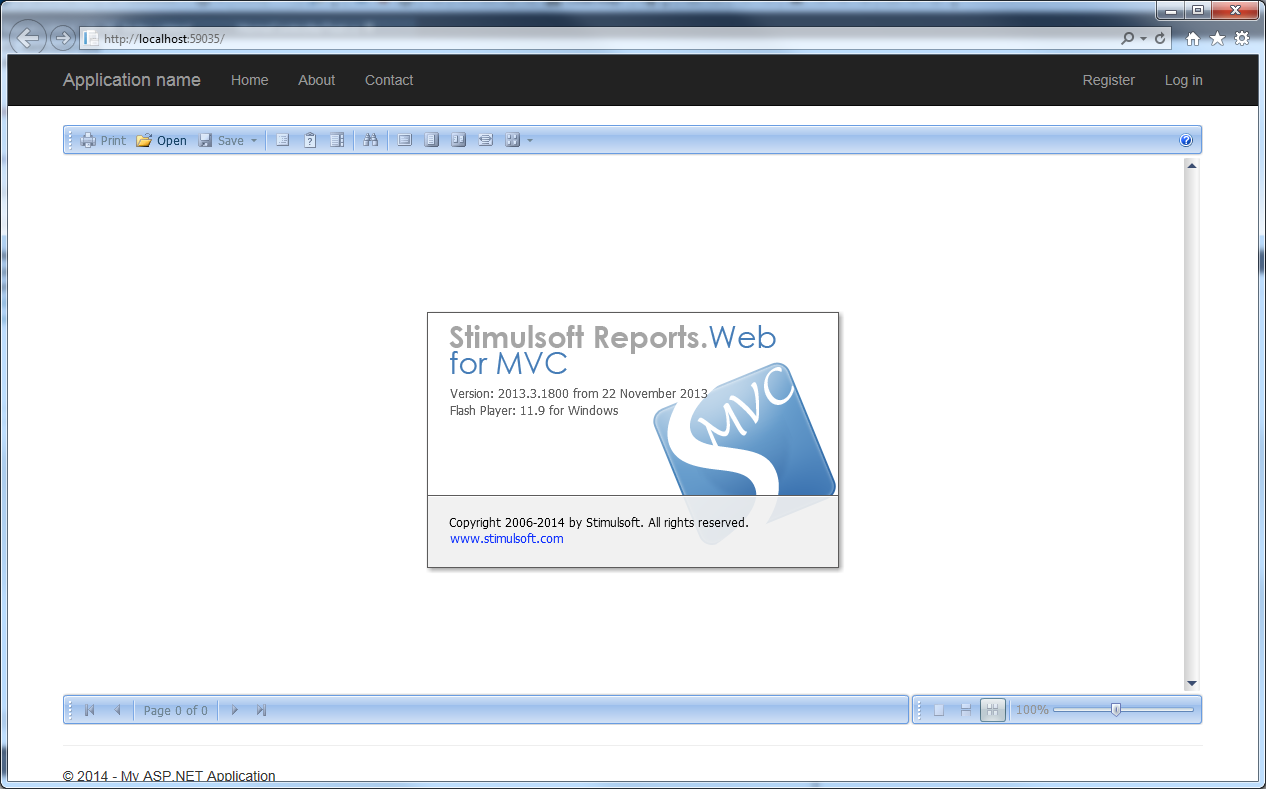Click the 100% zoom label
The height and width of the screenshot is (789, 1266).
(x=1032, y=710)
